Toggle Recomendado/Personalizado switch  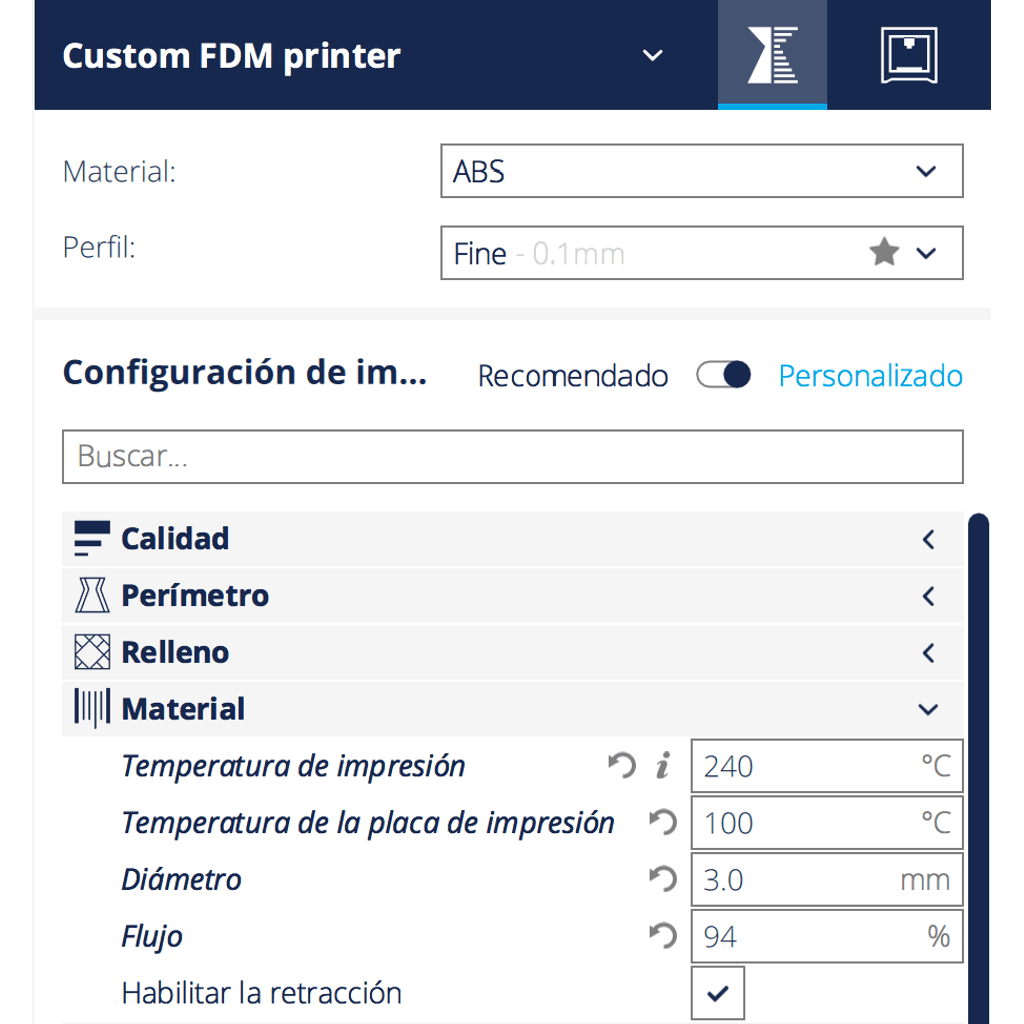724,375
